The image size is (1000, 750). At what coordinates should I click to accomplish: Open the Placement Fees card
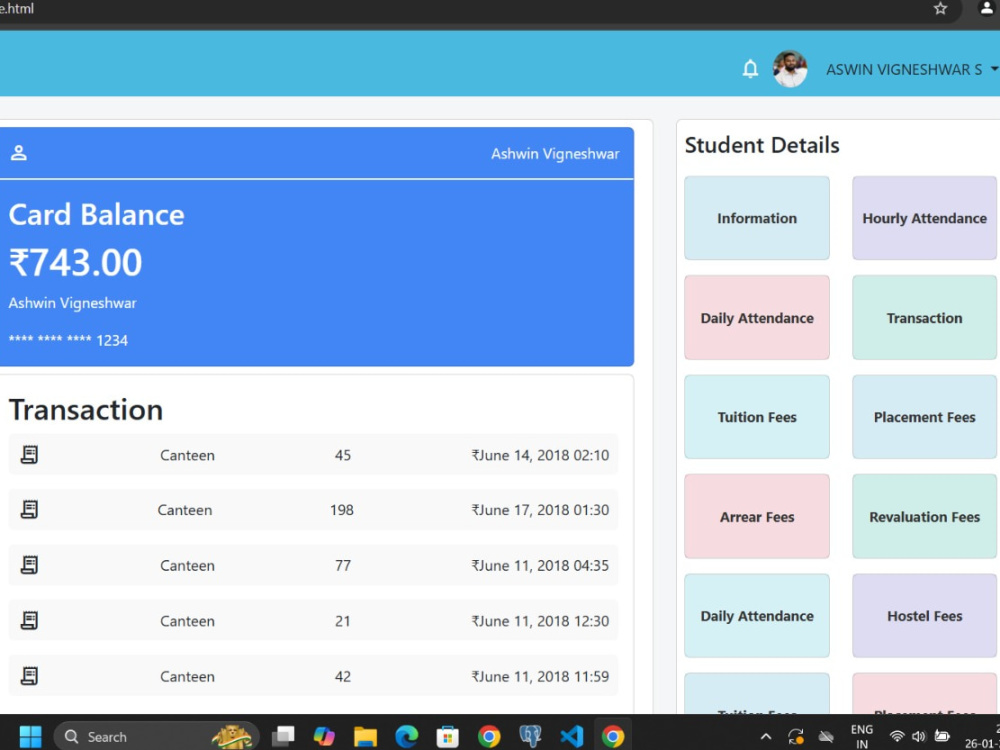tap(924, 417)
